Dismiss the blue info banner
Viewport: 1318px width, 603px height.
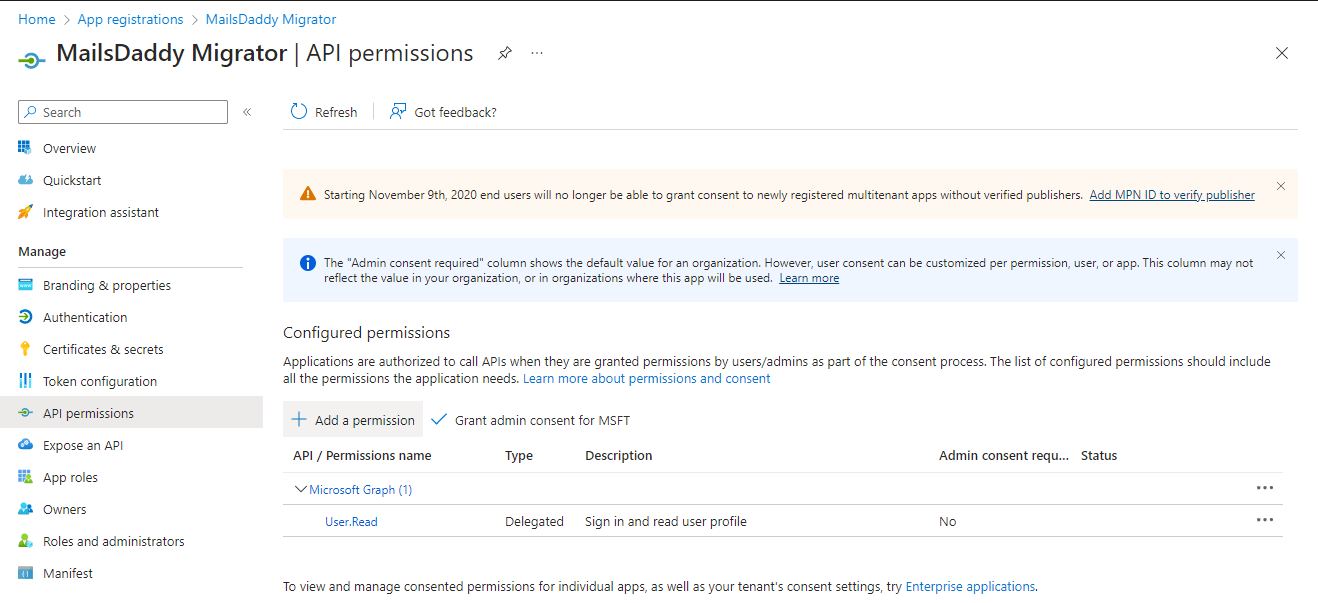(1281, 255)
